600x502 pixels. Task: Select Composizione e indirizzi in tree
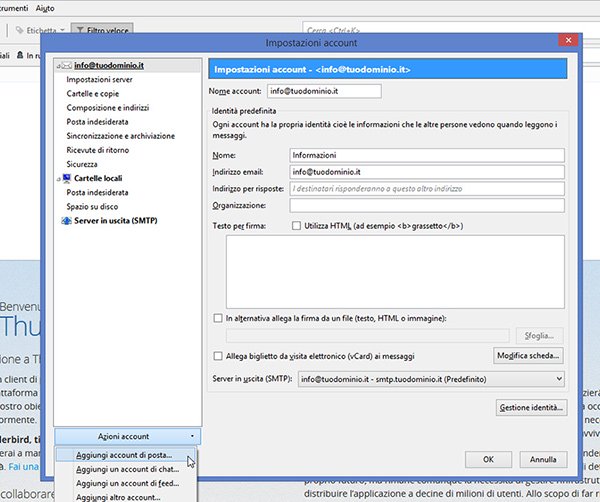coord(108,108)
